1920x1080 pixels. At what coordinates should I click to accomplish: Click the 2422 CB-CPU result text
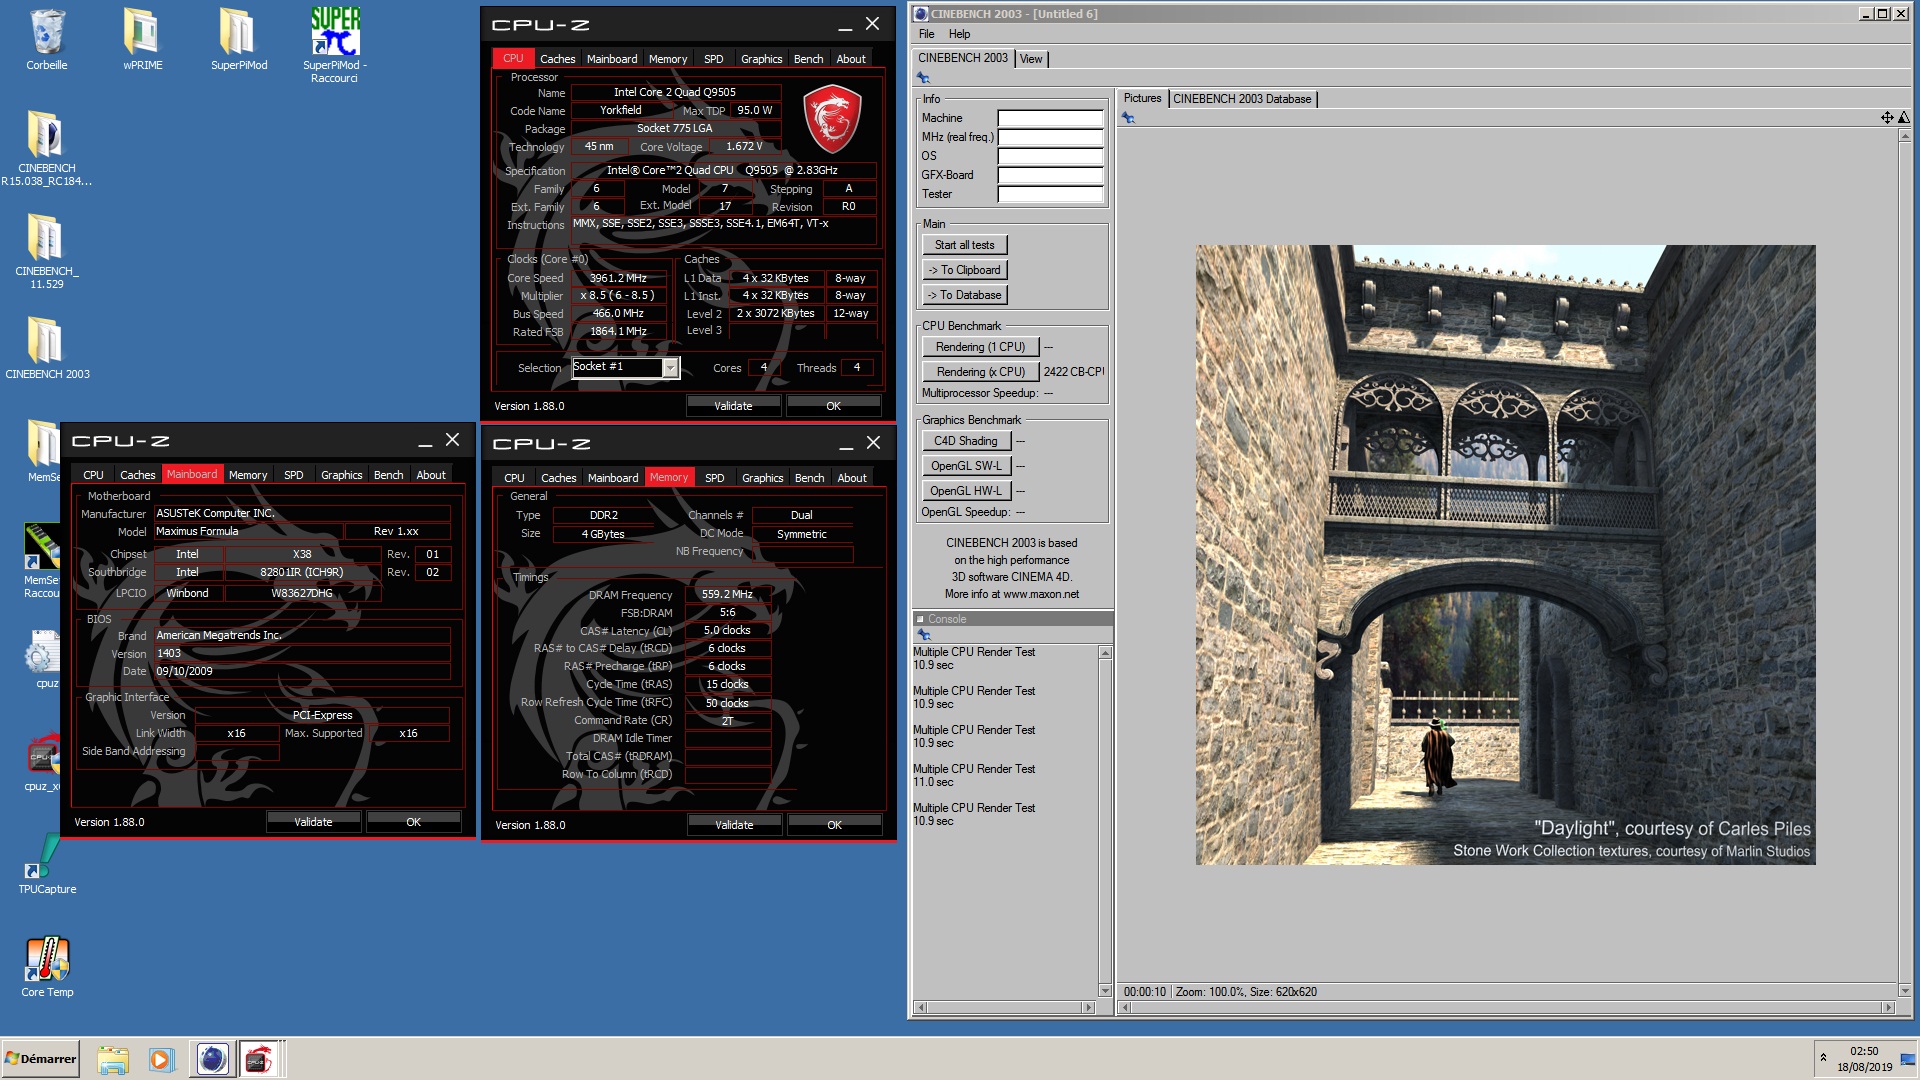tap(1074, 372)
